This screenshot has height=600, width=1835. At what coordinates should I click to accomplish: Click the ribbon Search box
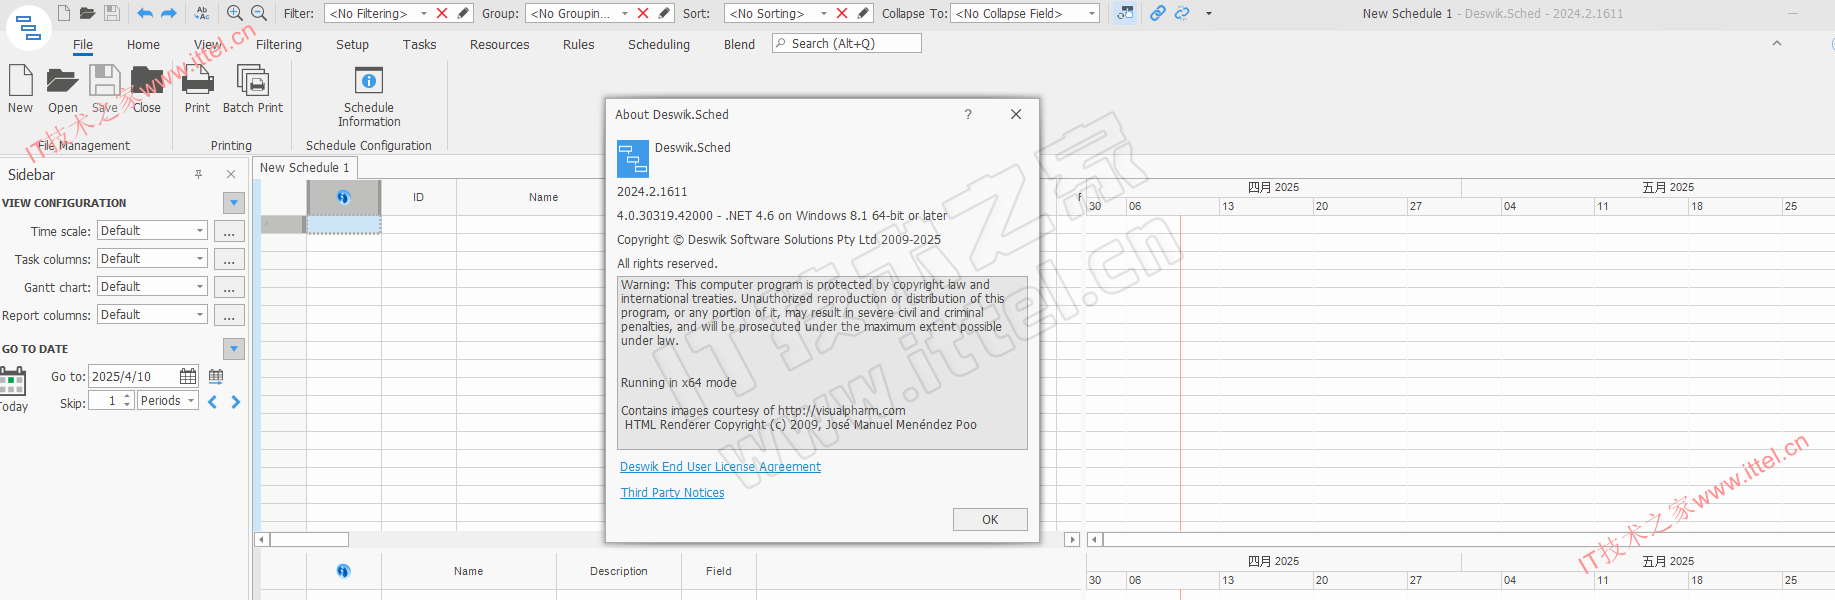pyautogui.click(x=847, y=44)
